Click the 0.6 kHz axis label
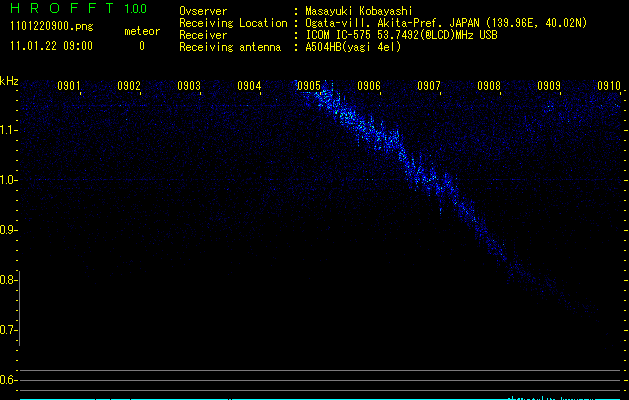Screen dimensions: 629x400 coord(7,380)
